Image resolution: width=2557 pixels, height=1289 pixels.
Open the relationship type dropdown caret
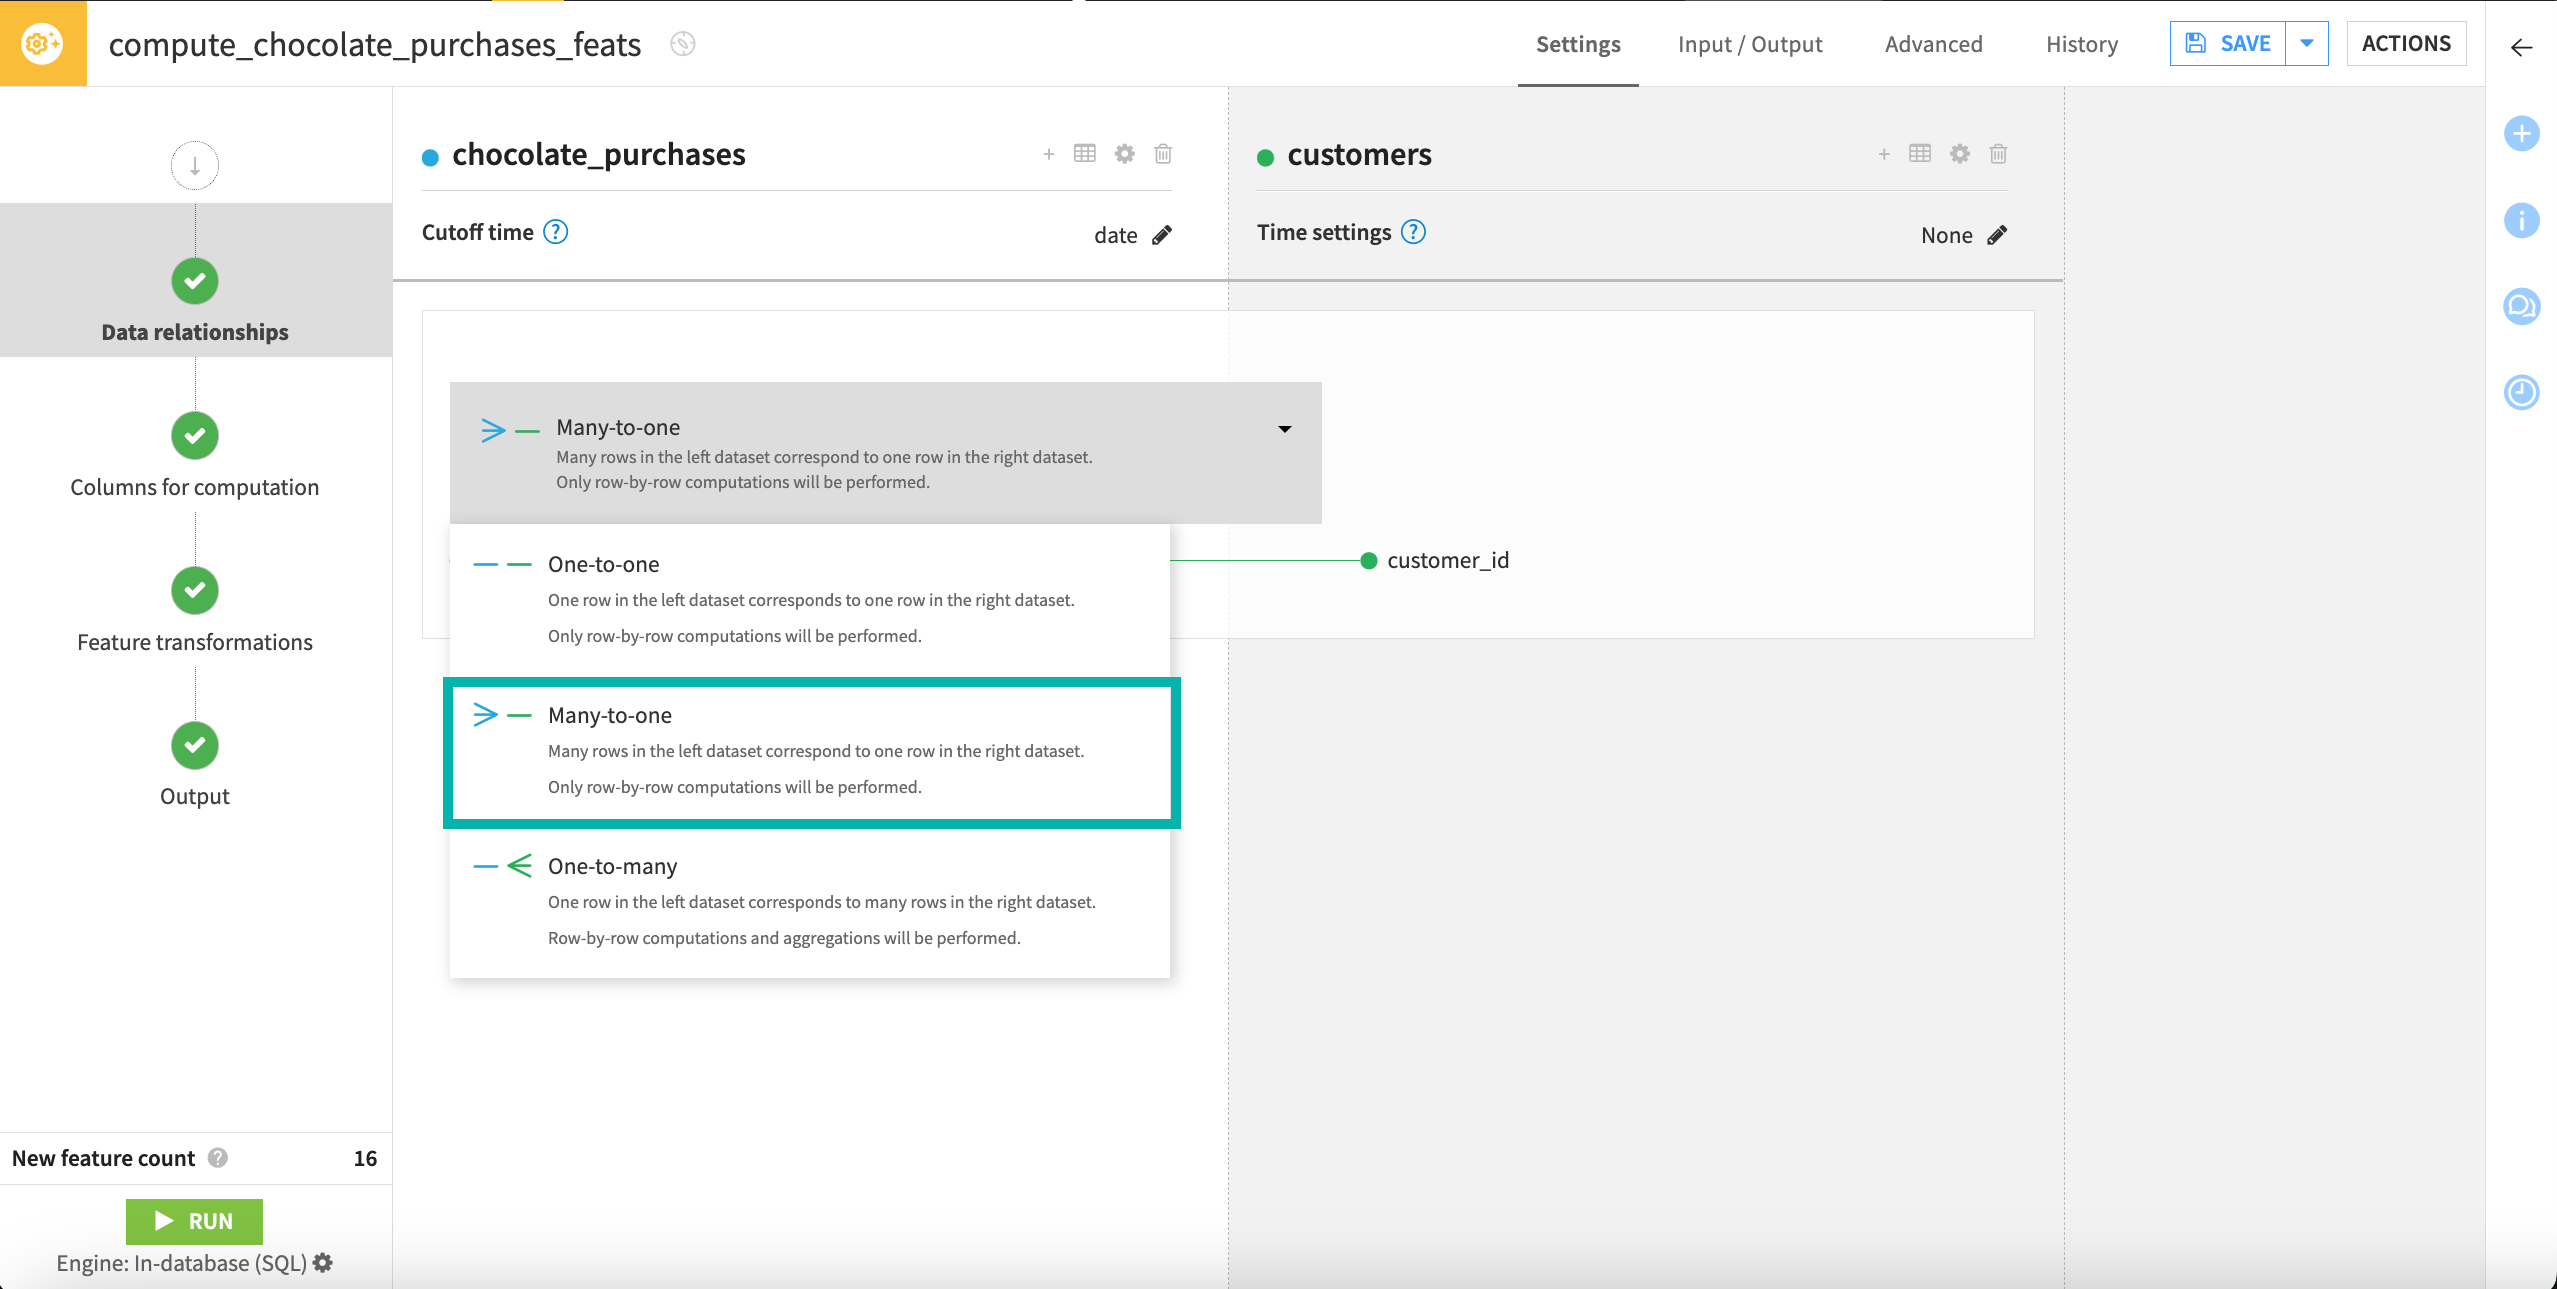(x=1285, y=429)
